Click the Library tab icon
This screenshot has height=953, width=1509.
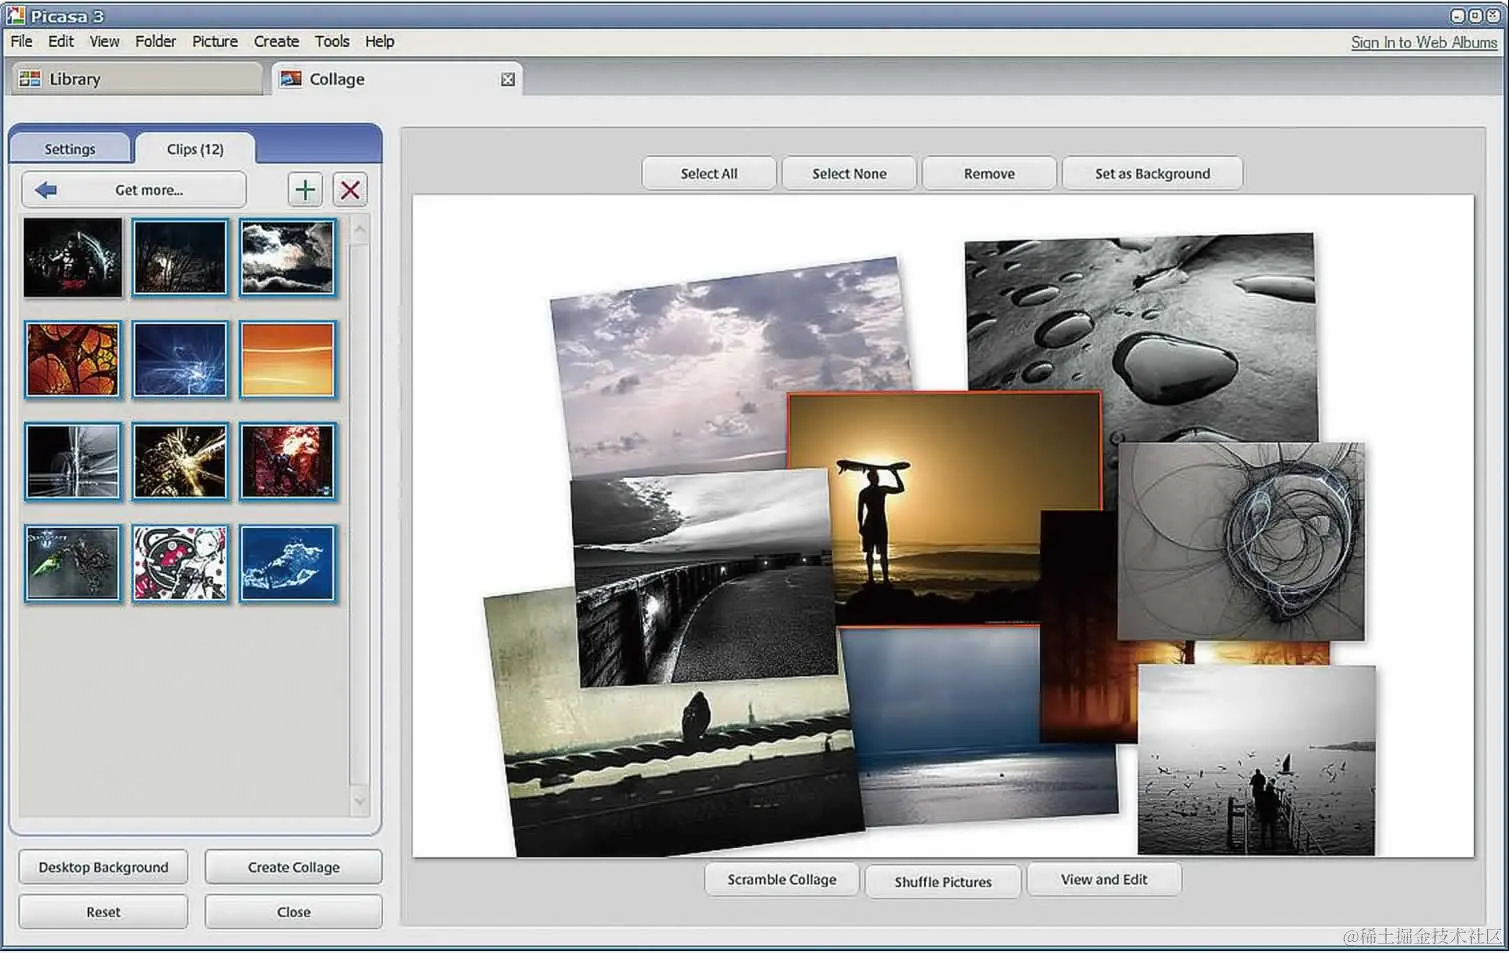[x=30, y=79]
